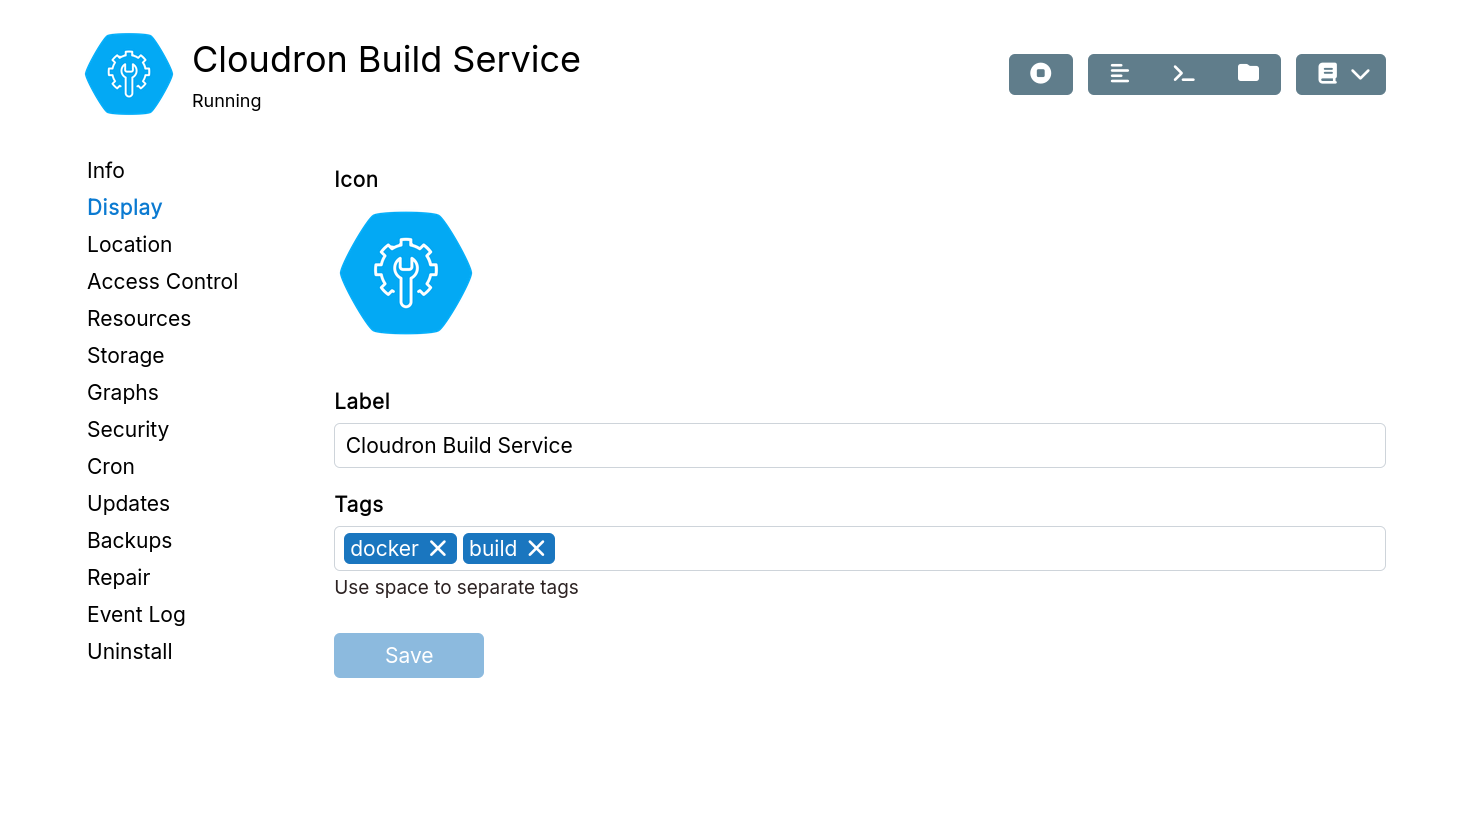This screenshot has width=1476, height=826.
Task: Open the file manager folder icon
Action: (1248, 74)
